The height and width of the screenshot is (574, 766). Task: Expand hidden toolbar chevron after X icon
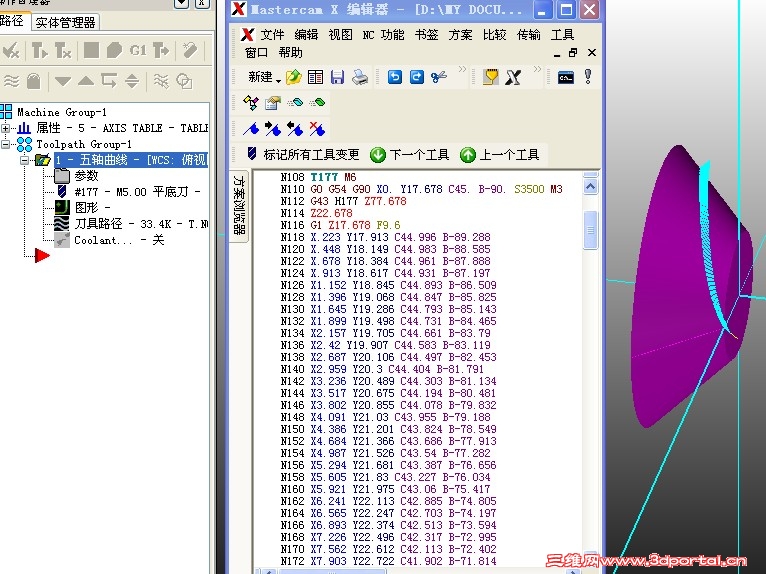click(537, 69)
